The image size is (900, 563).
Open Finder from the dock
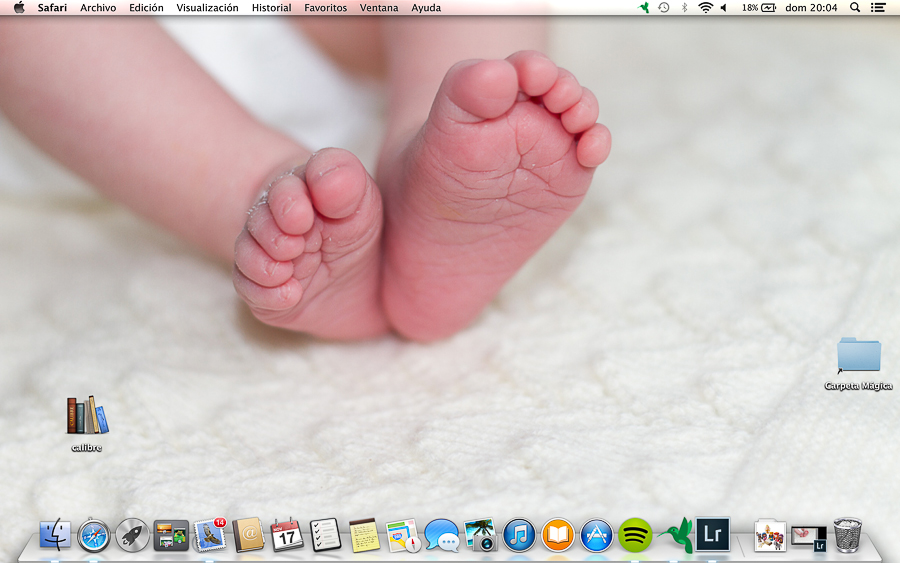pyautogui.click(x=55, y=535)
